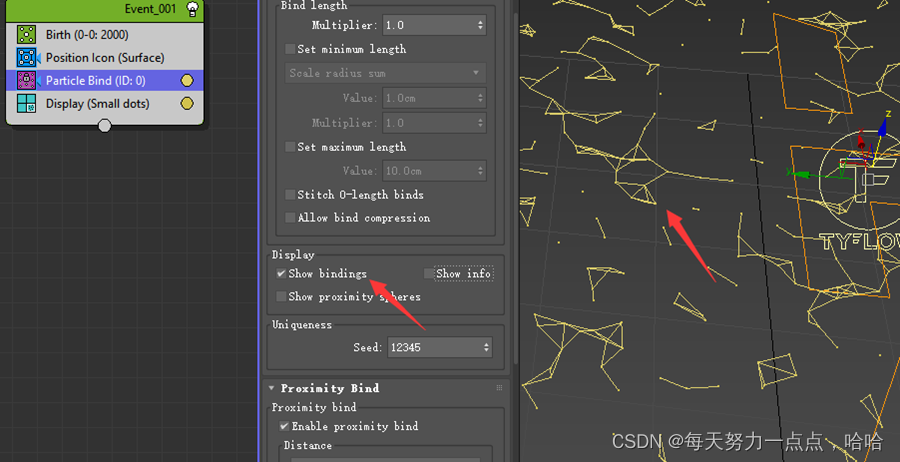Click the rollout panel vertical scrollbar
The image size is (900, 462).
(515, 189)
